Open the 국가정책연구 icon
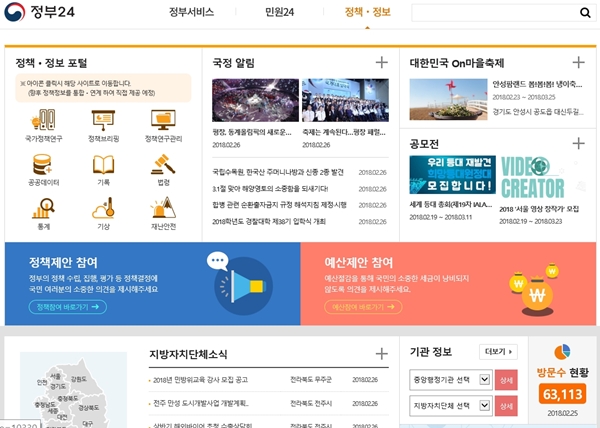Image resolution: width=600 pixels, height=428 pixels. [44, 120]
